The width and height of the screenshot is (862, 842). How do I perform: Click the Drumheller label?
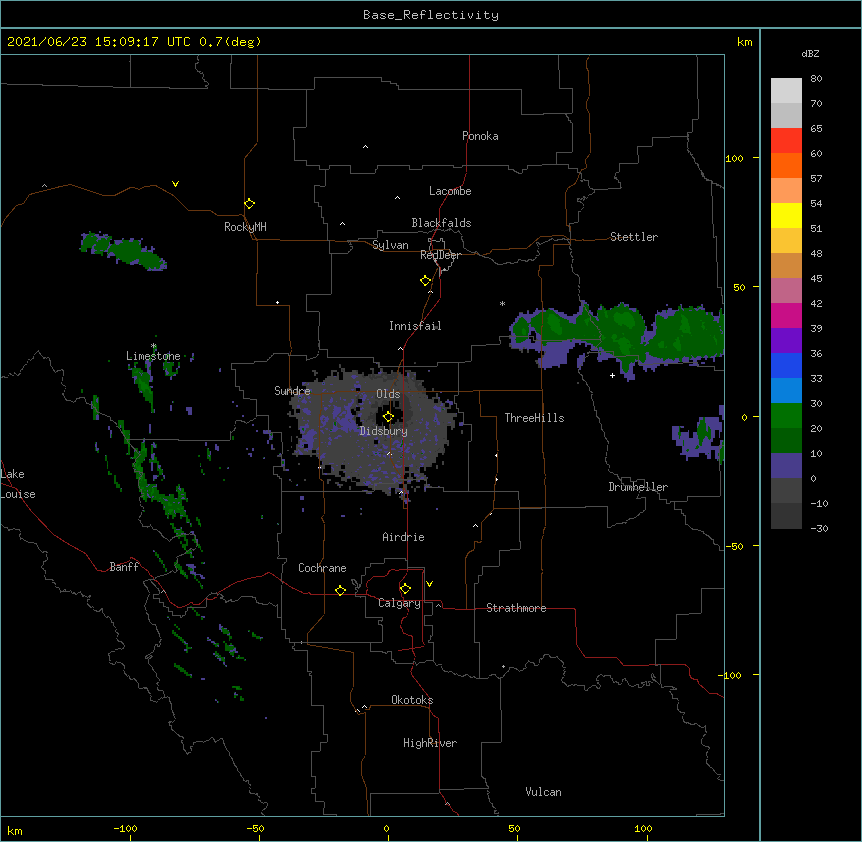638,487
